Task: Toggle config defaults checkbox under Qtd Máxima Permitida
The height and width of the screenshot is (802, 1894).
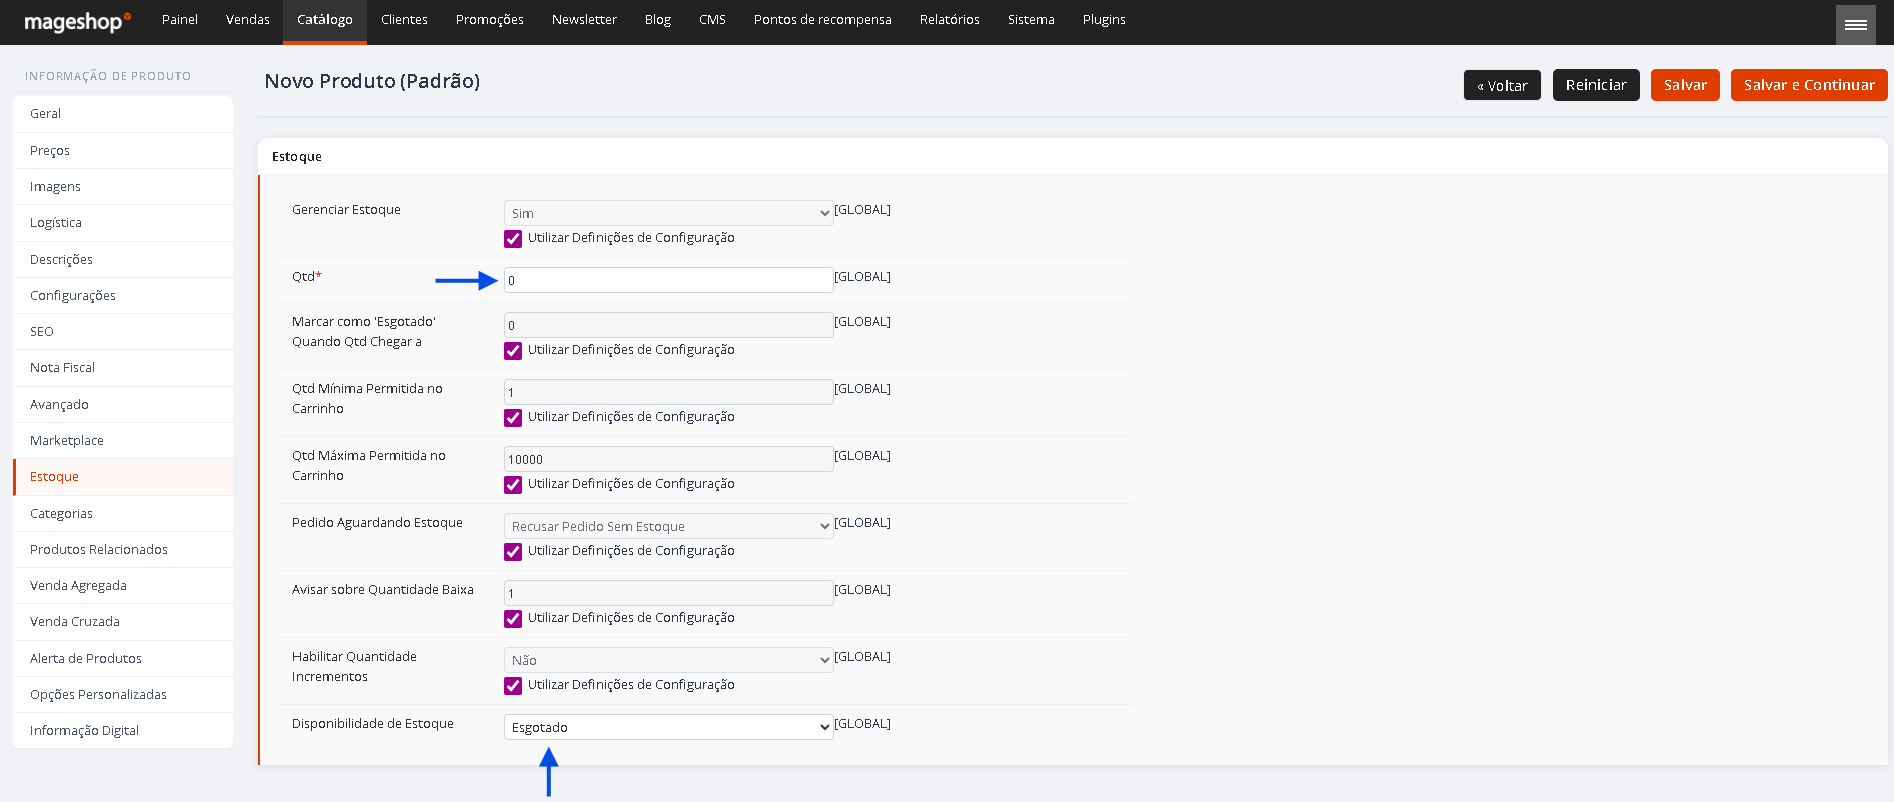Action: 513,485
